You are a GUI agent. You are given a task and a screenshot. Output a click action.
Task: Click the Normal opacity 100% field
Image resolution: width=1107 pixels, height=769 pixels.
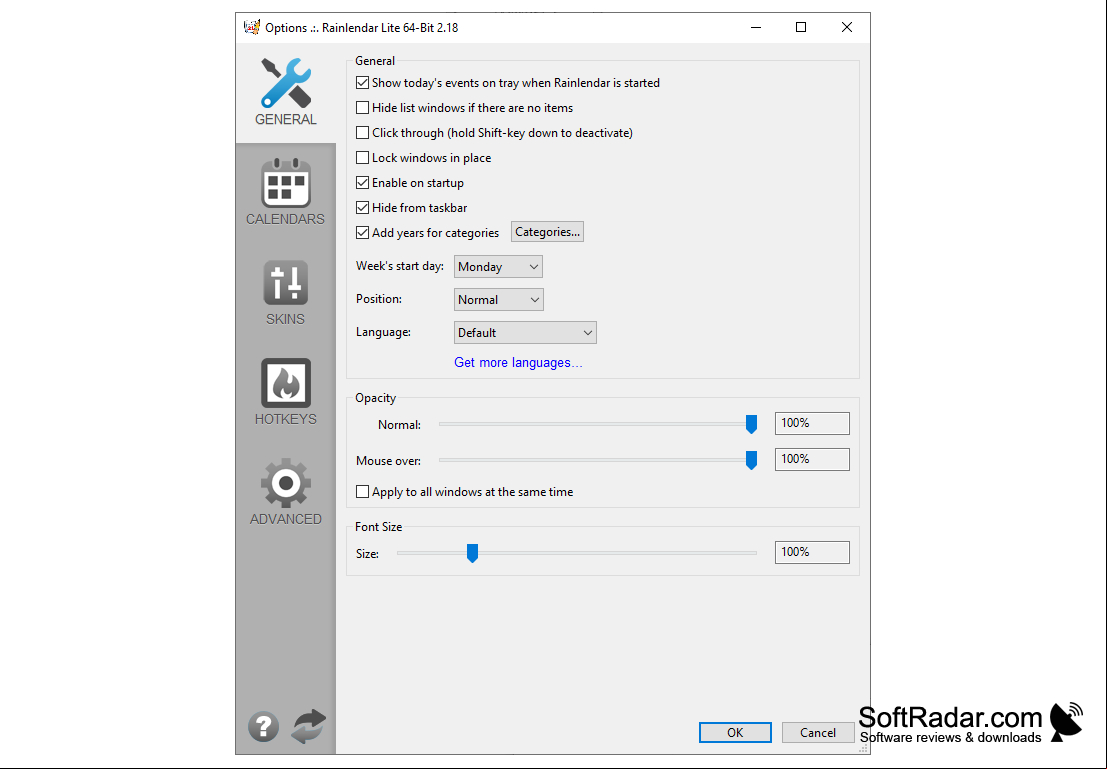pyautogui.click(x=812, y=423)
